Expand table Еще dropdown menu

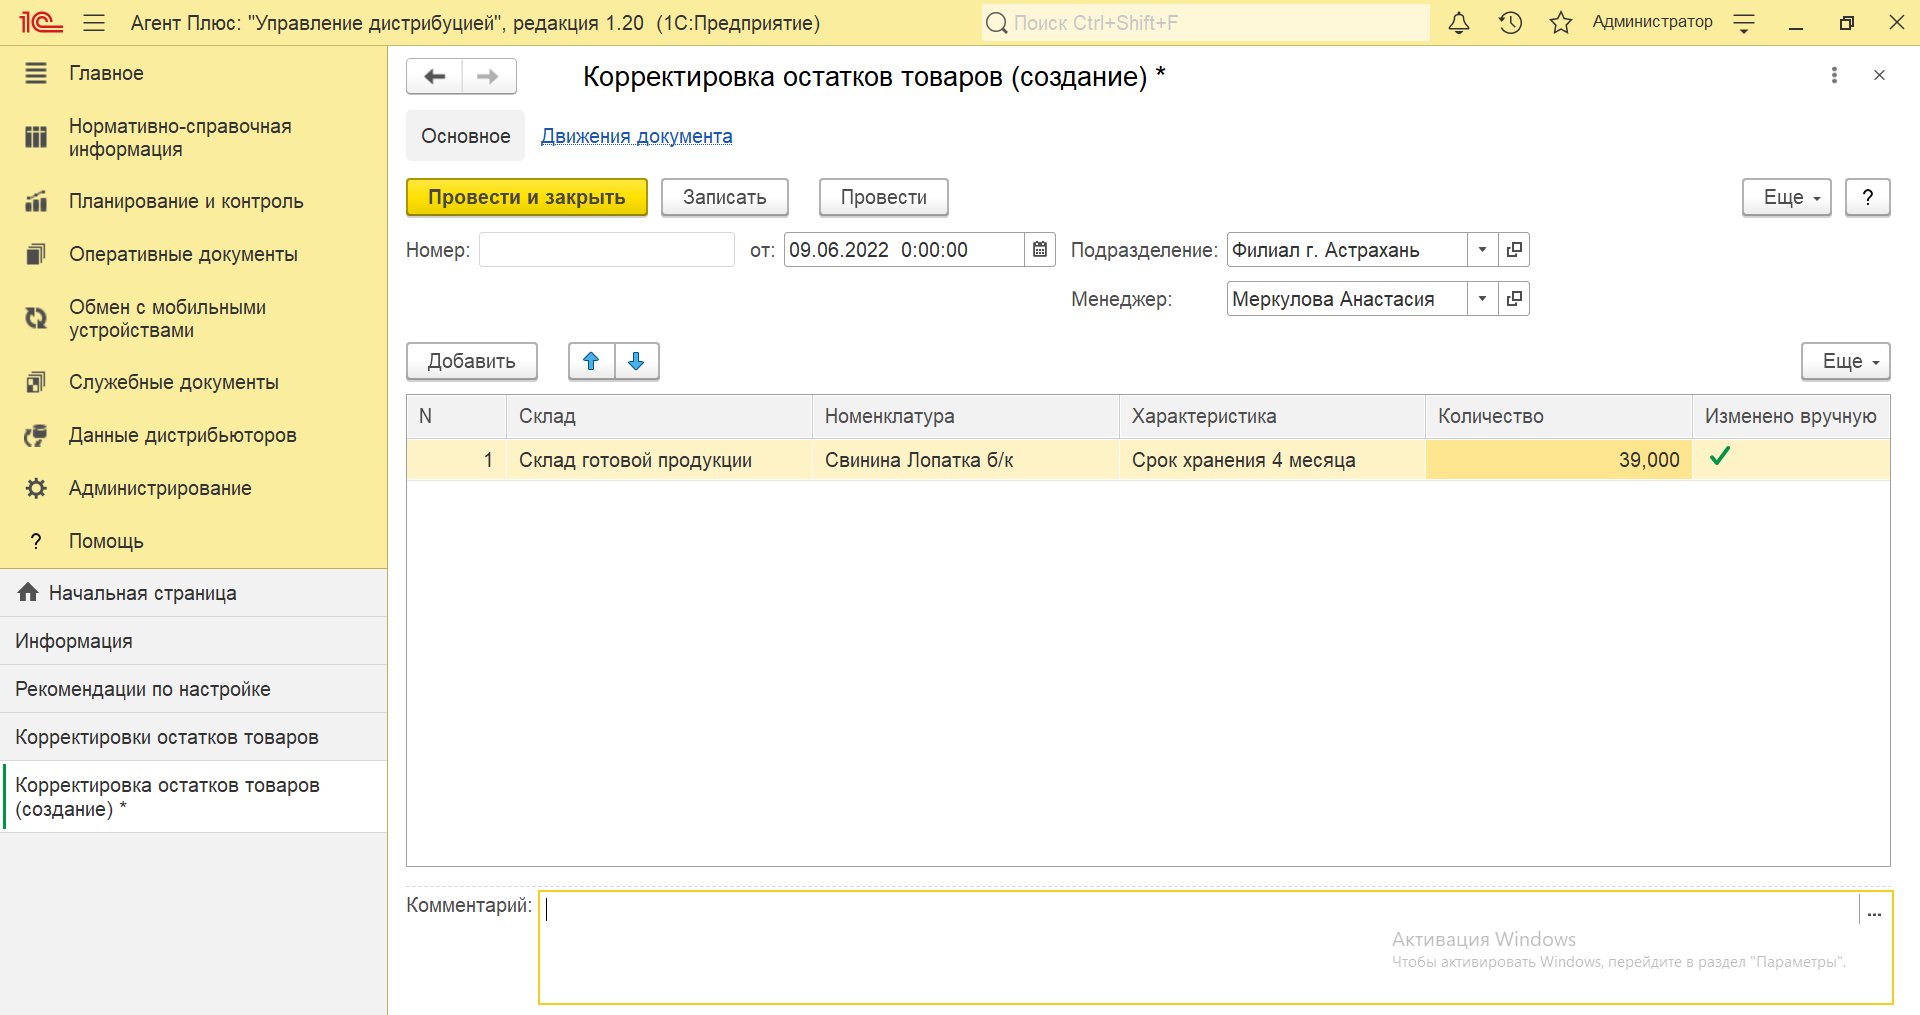[1845, 361]
